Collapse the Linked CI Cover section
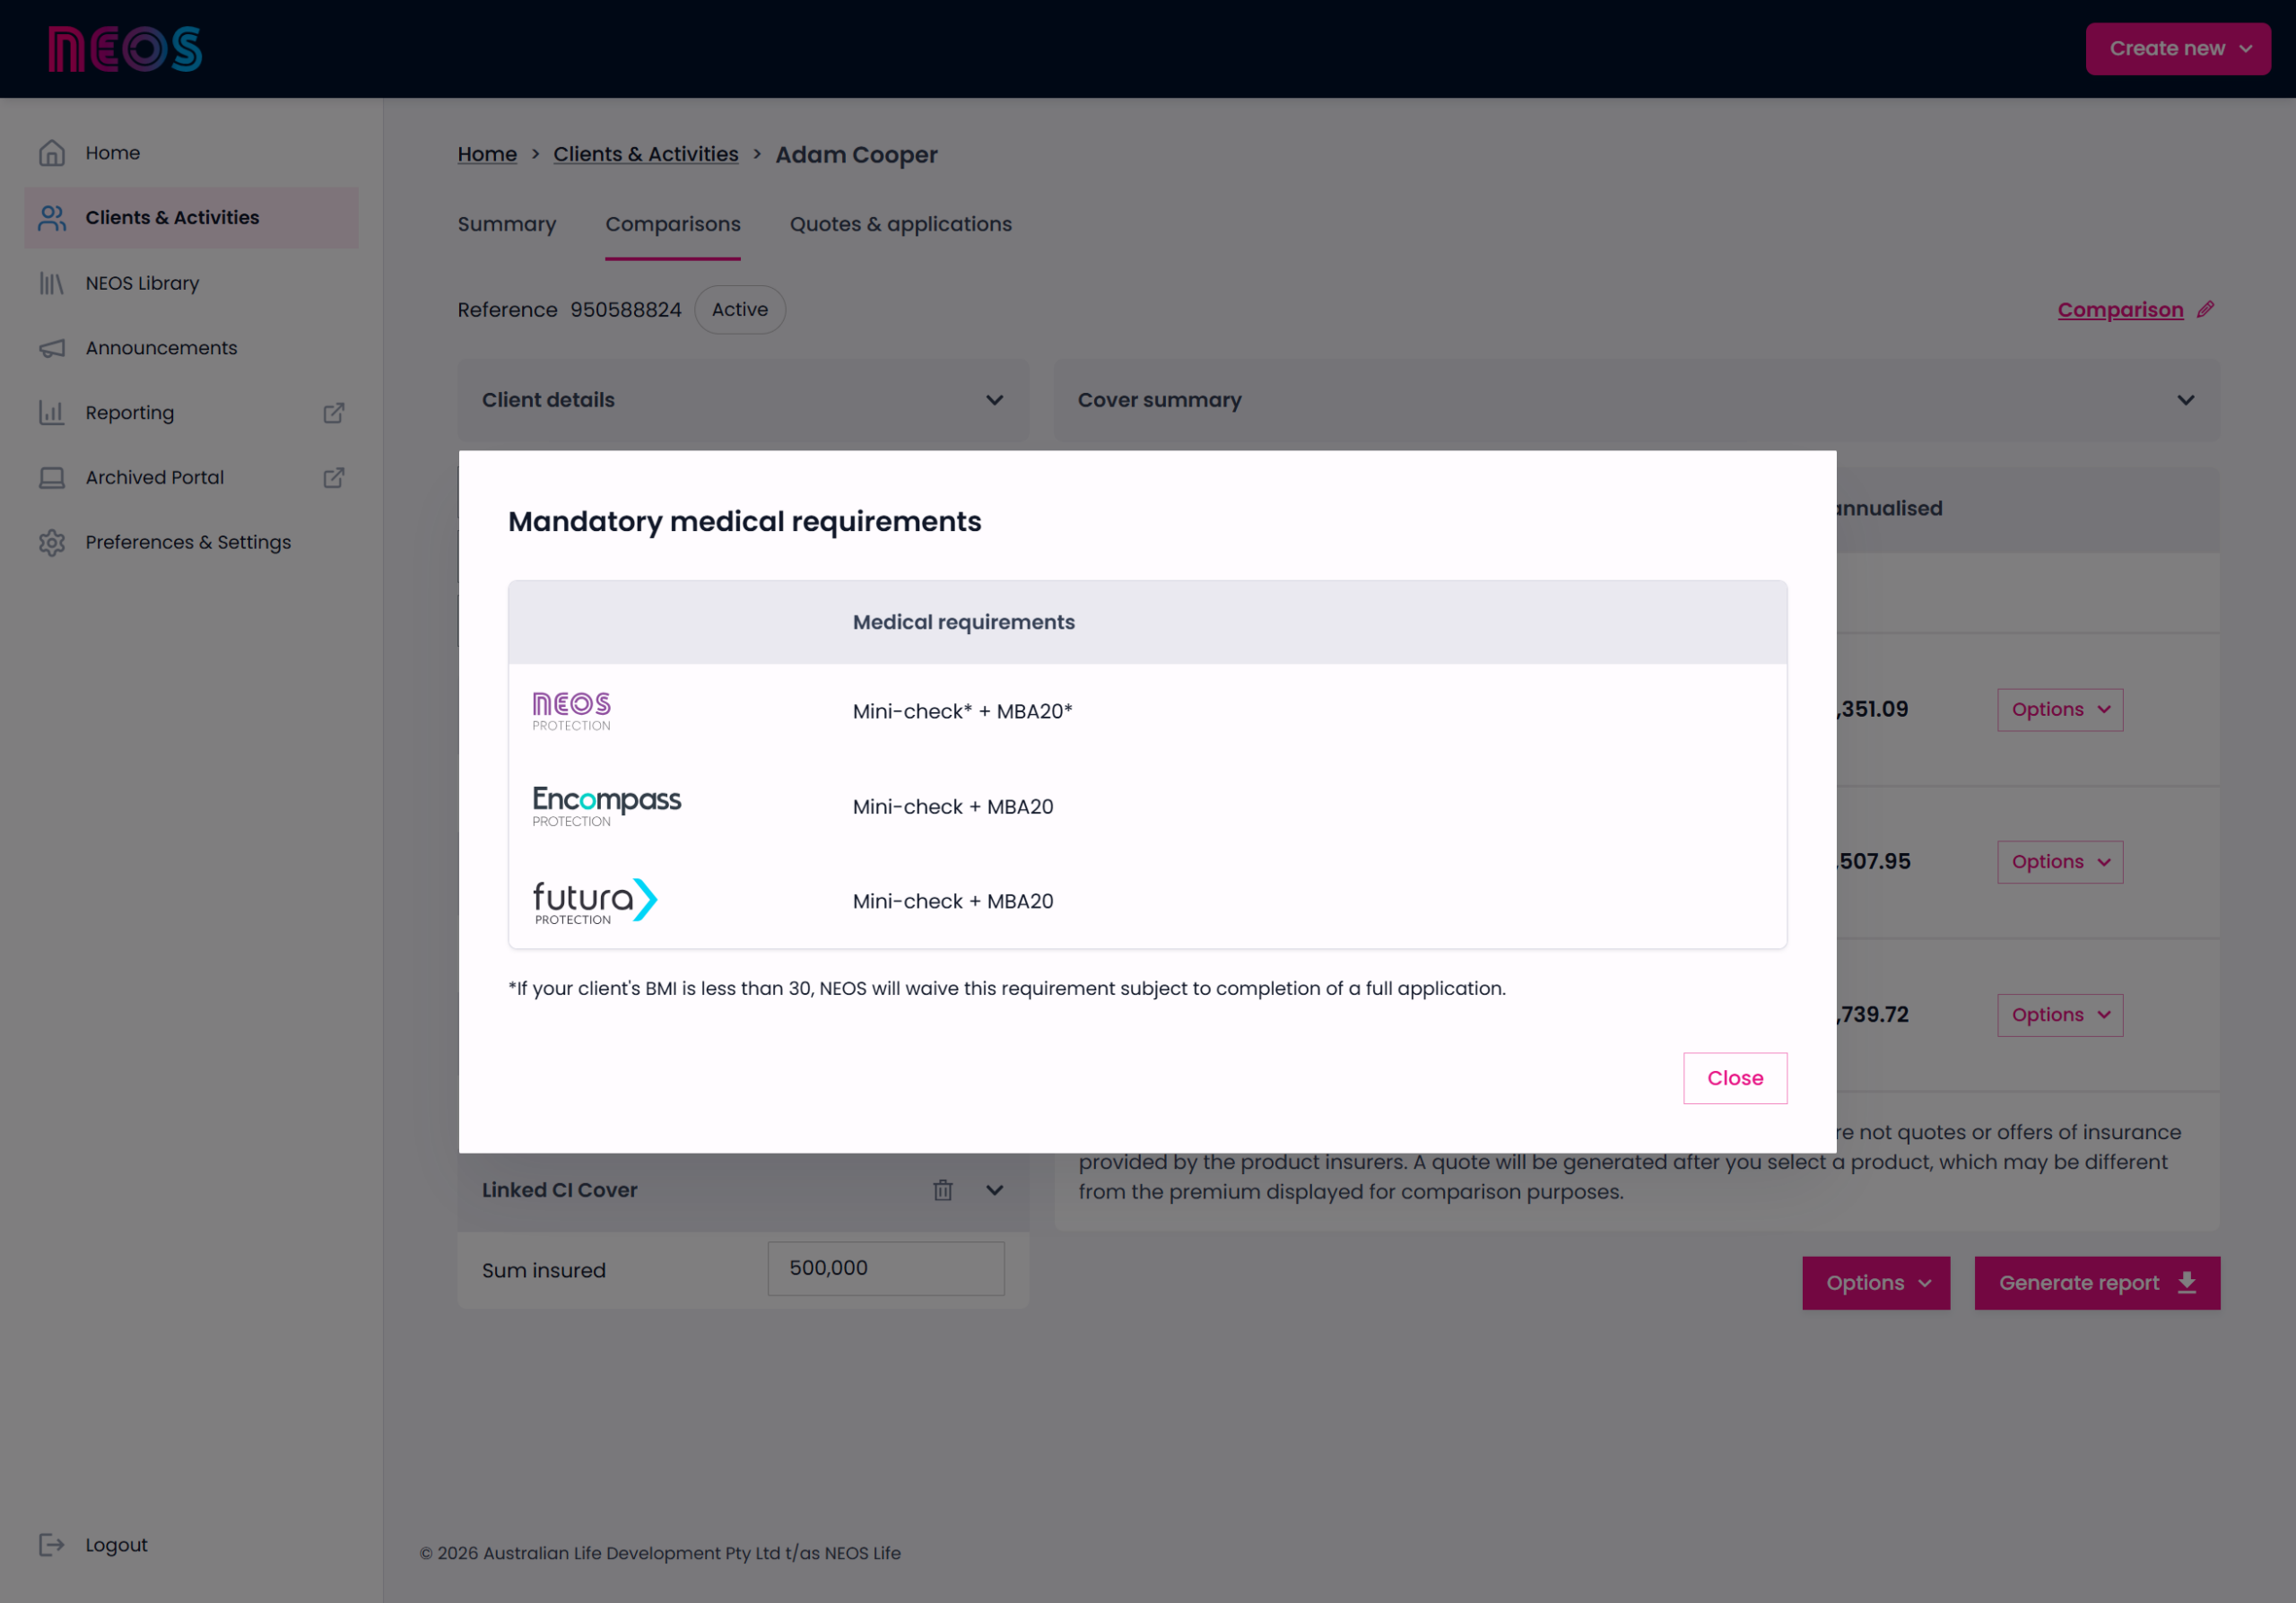Image resolution: width=2296 pixels, height=1603 pixels. pos(994,1190)
